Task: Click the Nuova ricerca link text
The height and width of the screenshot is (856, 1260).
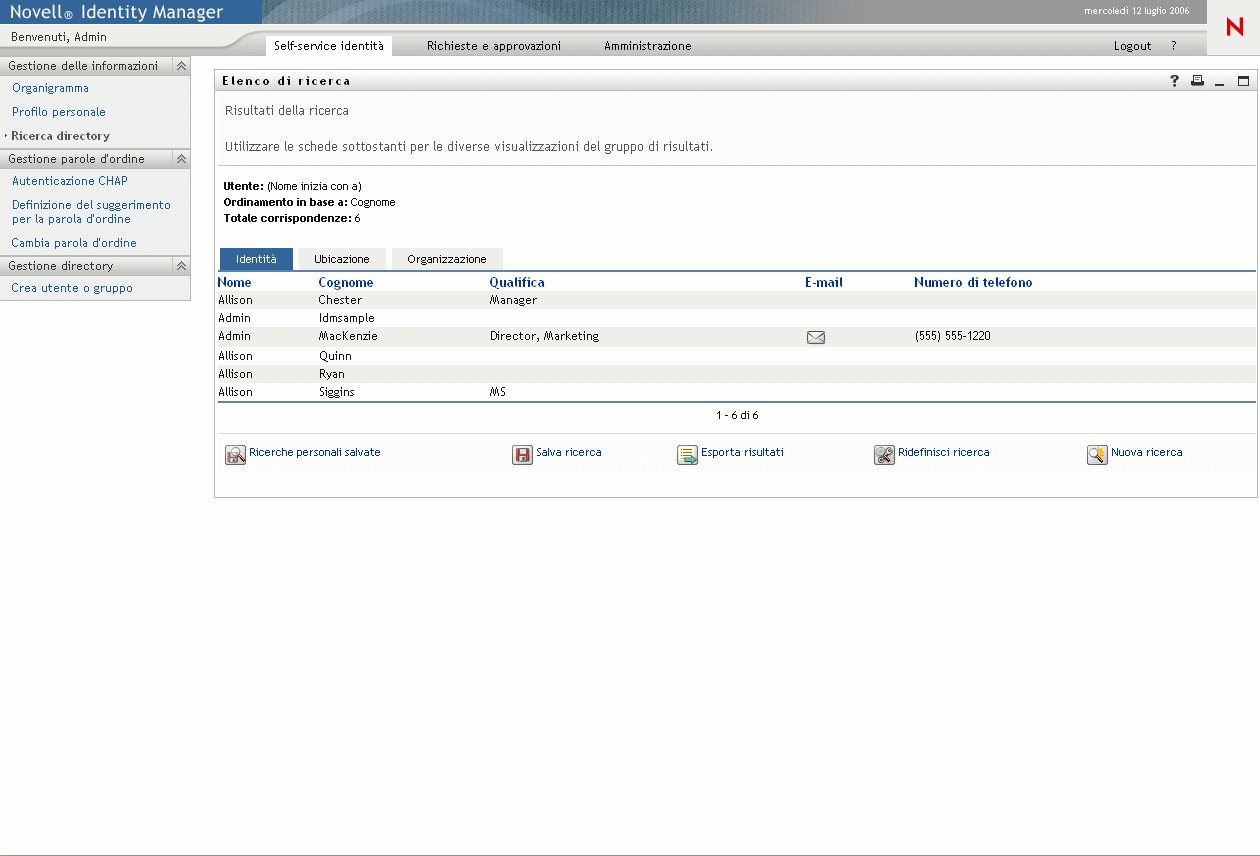Action: (x=1147, y=452)
